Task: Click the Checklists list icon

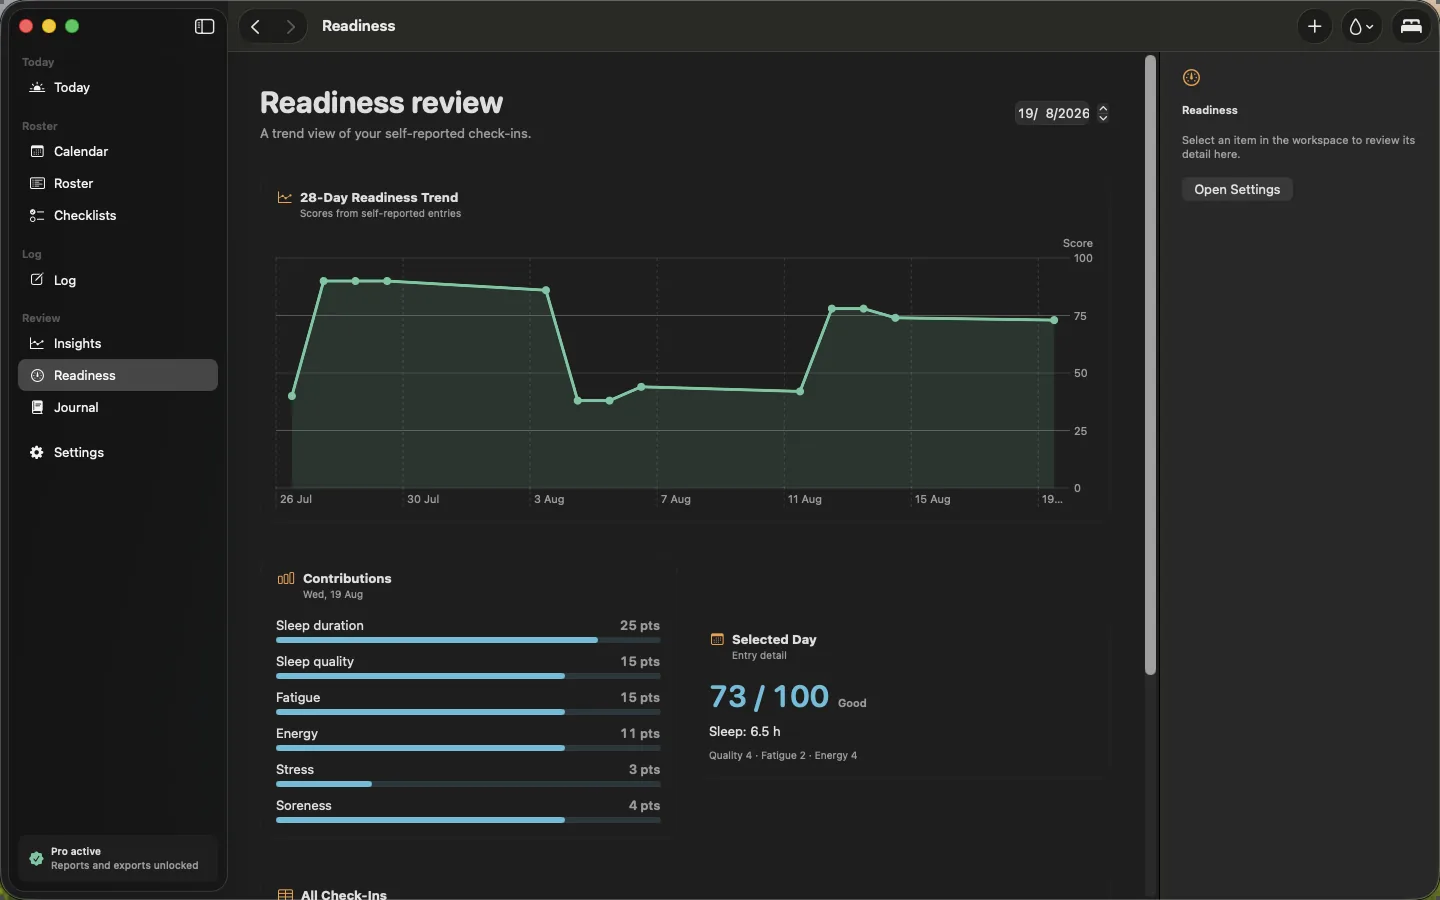Action: (37, 216)
